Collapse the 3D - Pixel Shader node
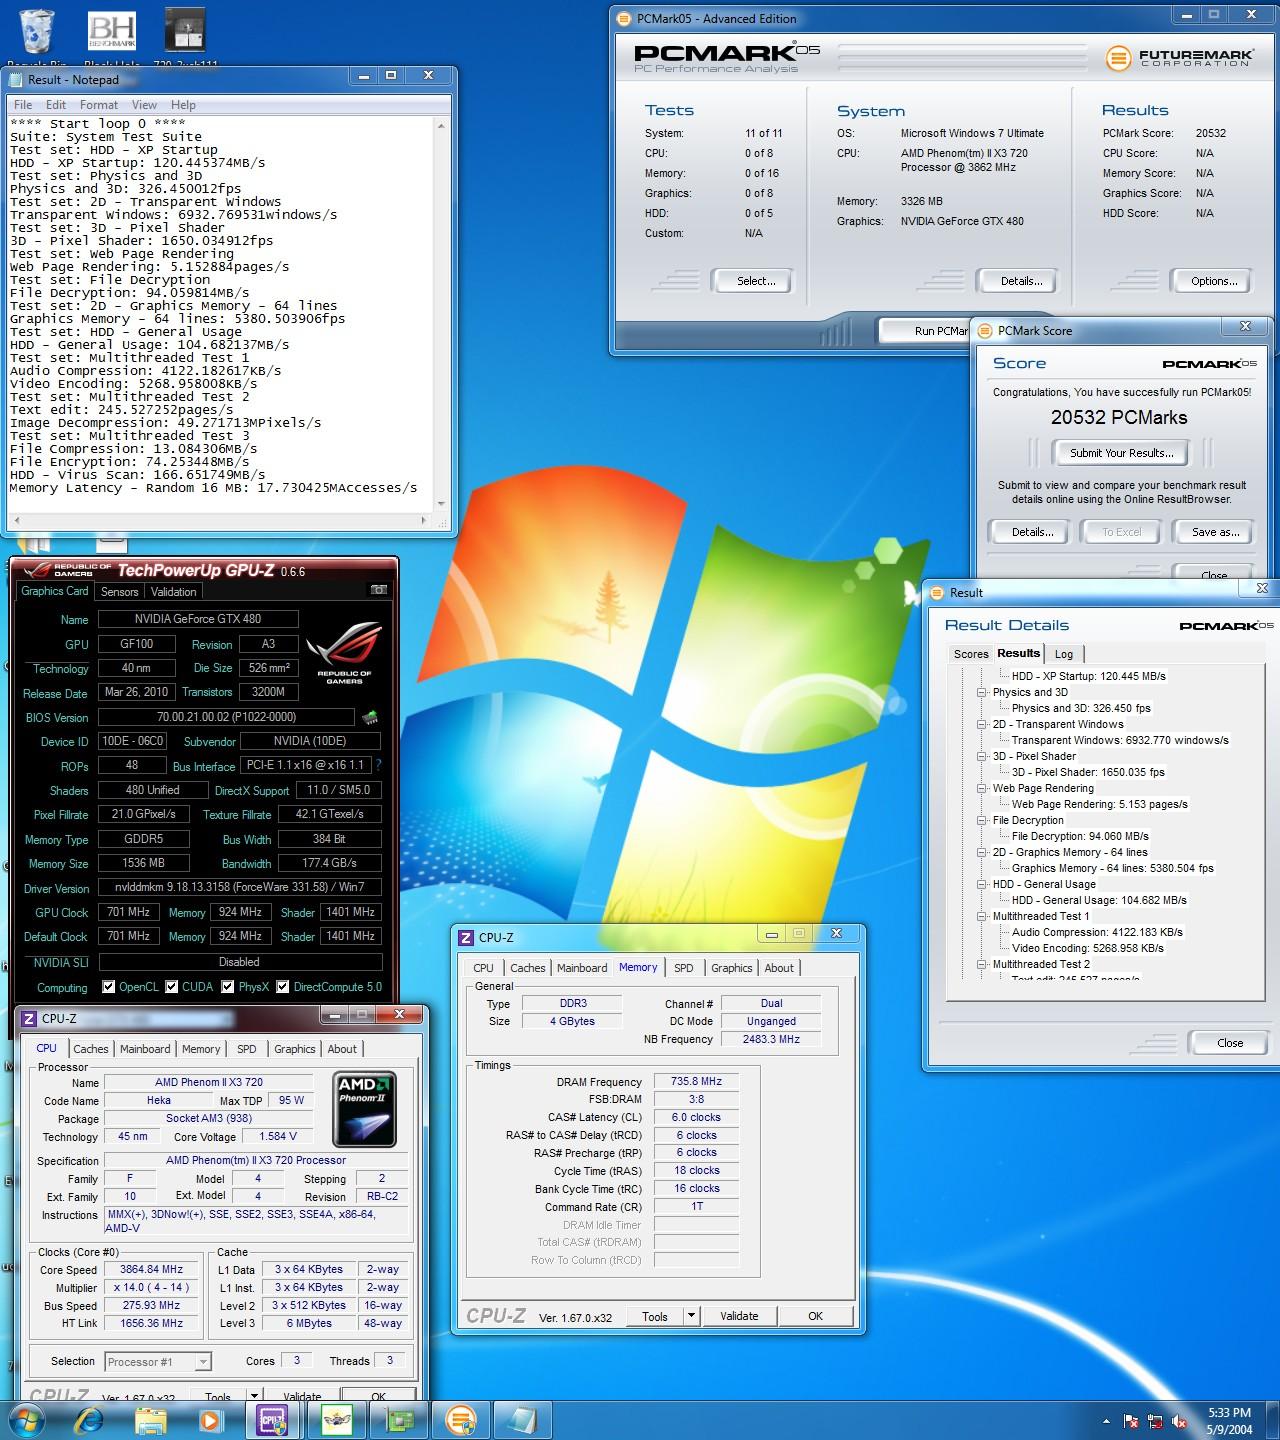 (x=982, y=756)
